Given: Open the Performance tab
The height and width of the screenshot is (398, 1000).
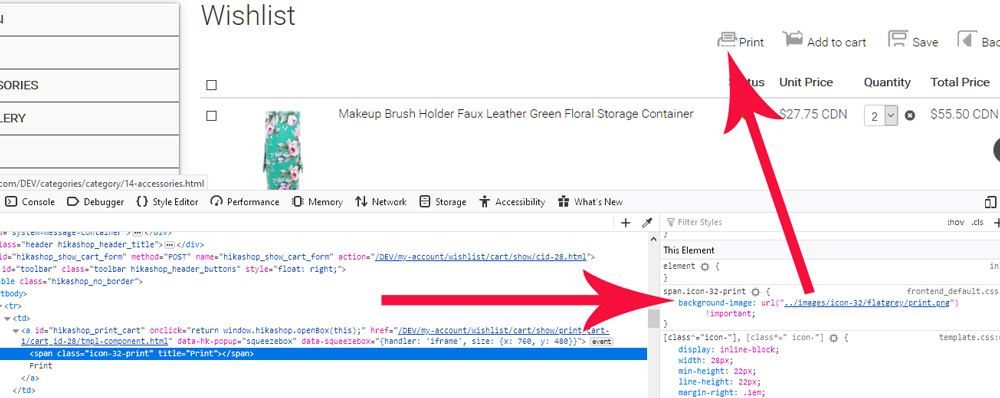Looking at the screenshot, I should tap(246, 202).
